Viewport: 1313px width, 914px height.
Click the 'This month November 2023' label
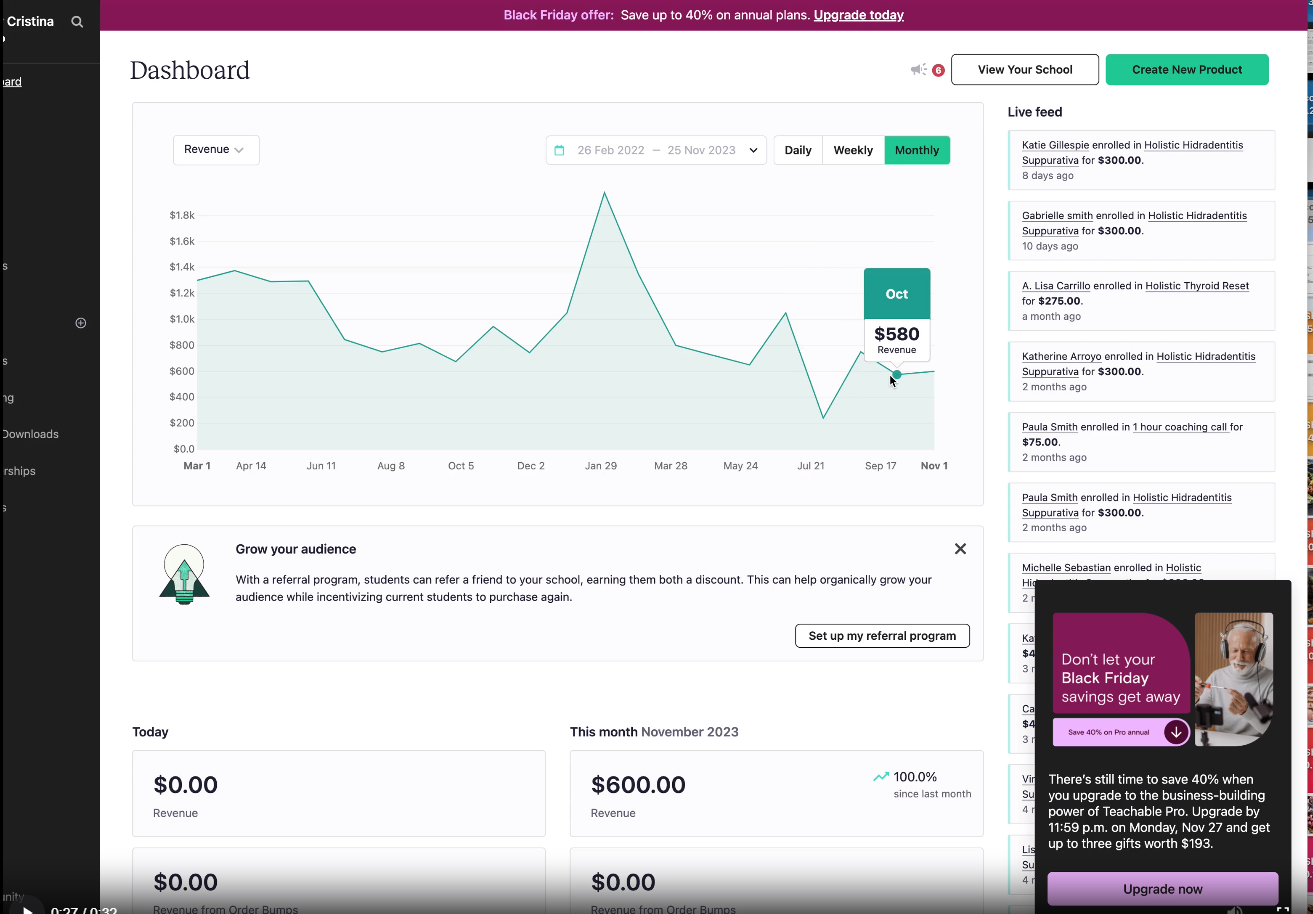tap(654, 732)
